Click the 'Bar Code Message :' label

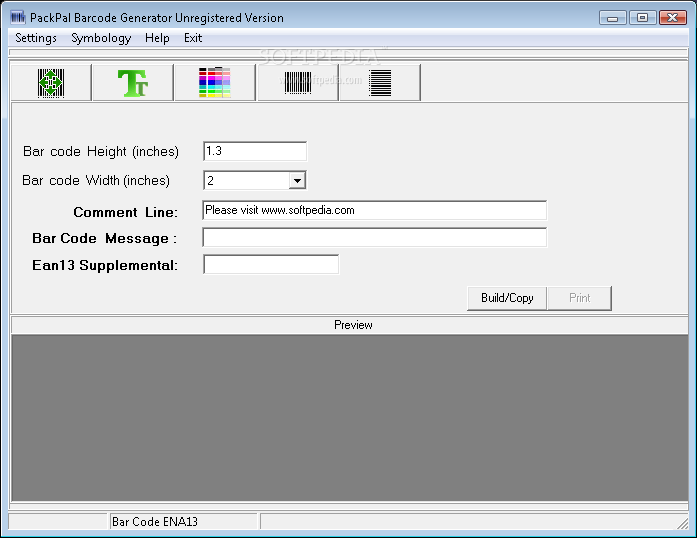click(x=104, y=238)
